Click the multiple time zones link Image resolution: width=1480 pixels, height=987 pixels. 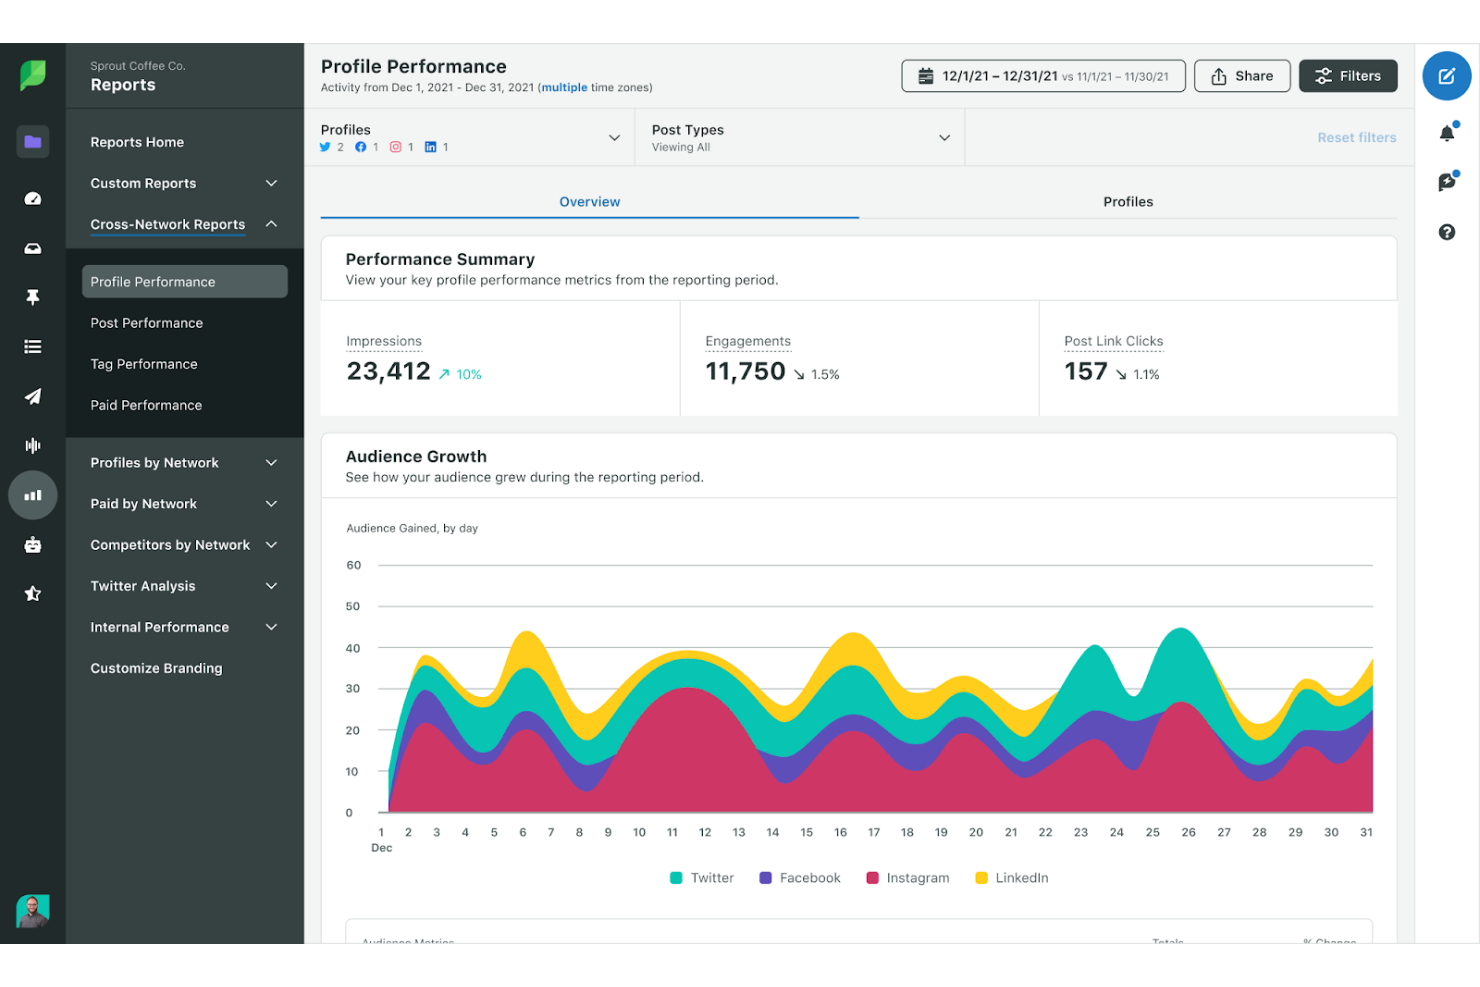coord(564,88)
